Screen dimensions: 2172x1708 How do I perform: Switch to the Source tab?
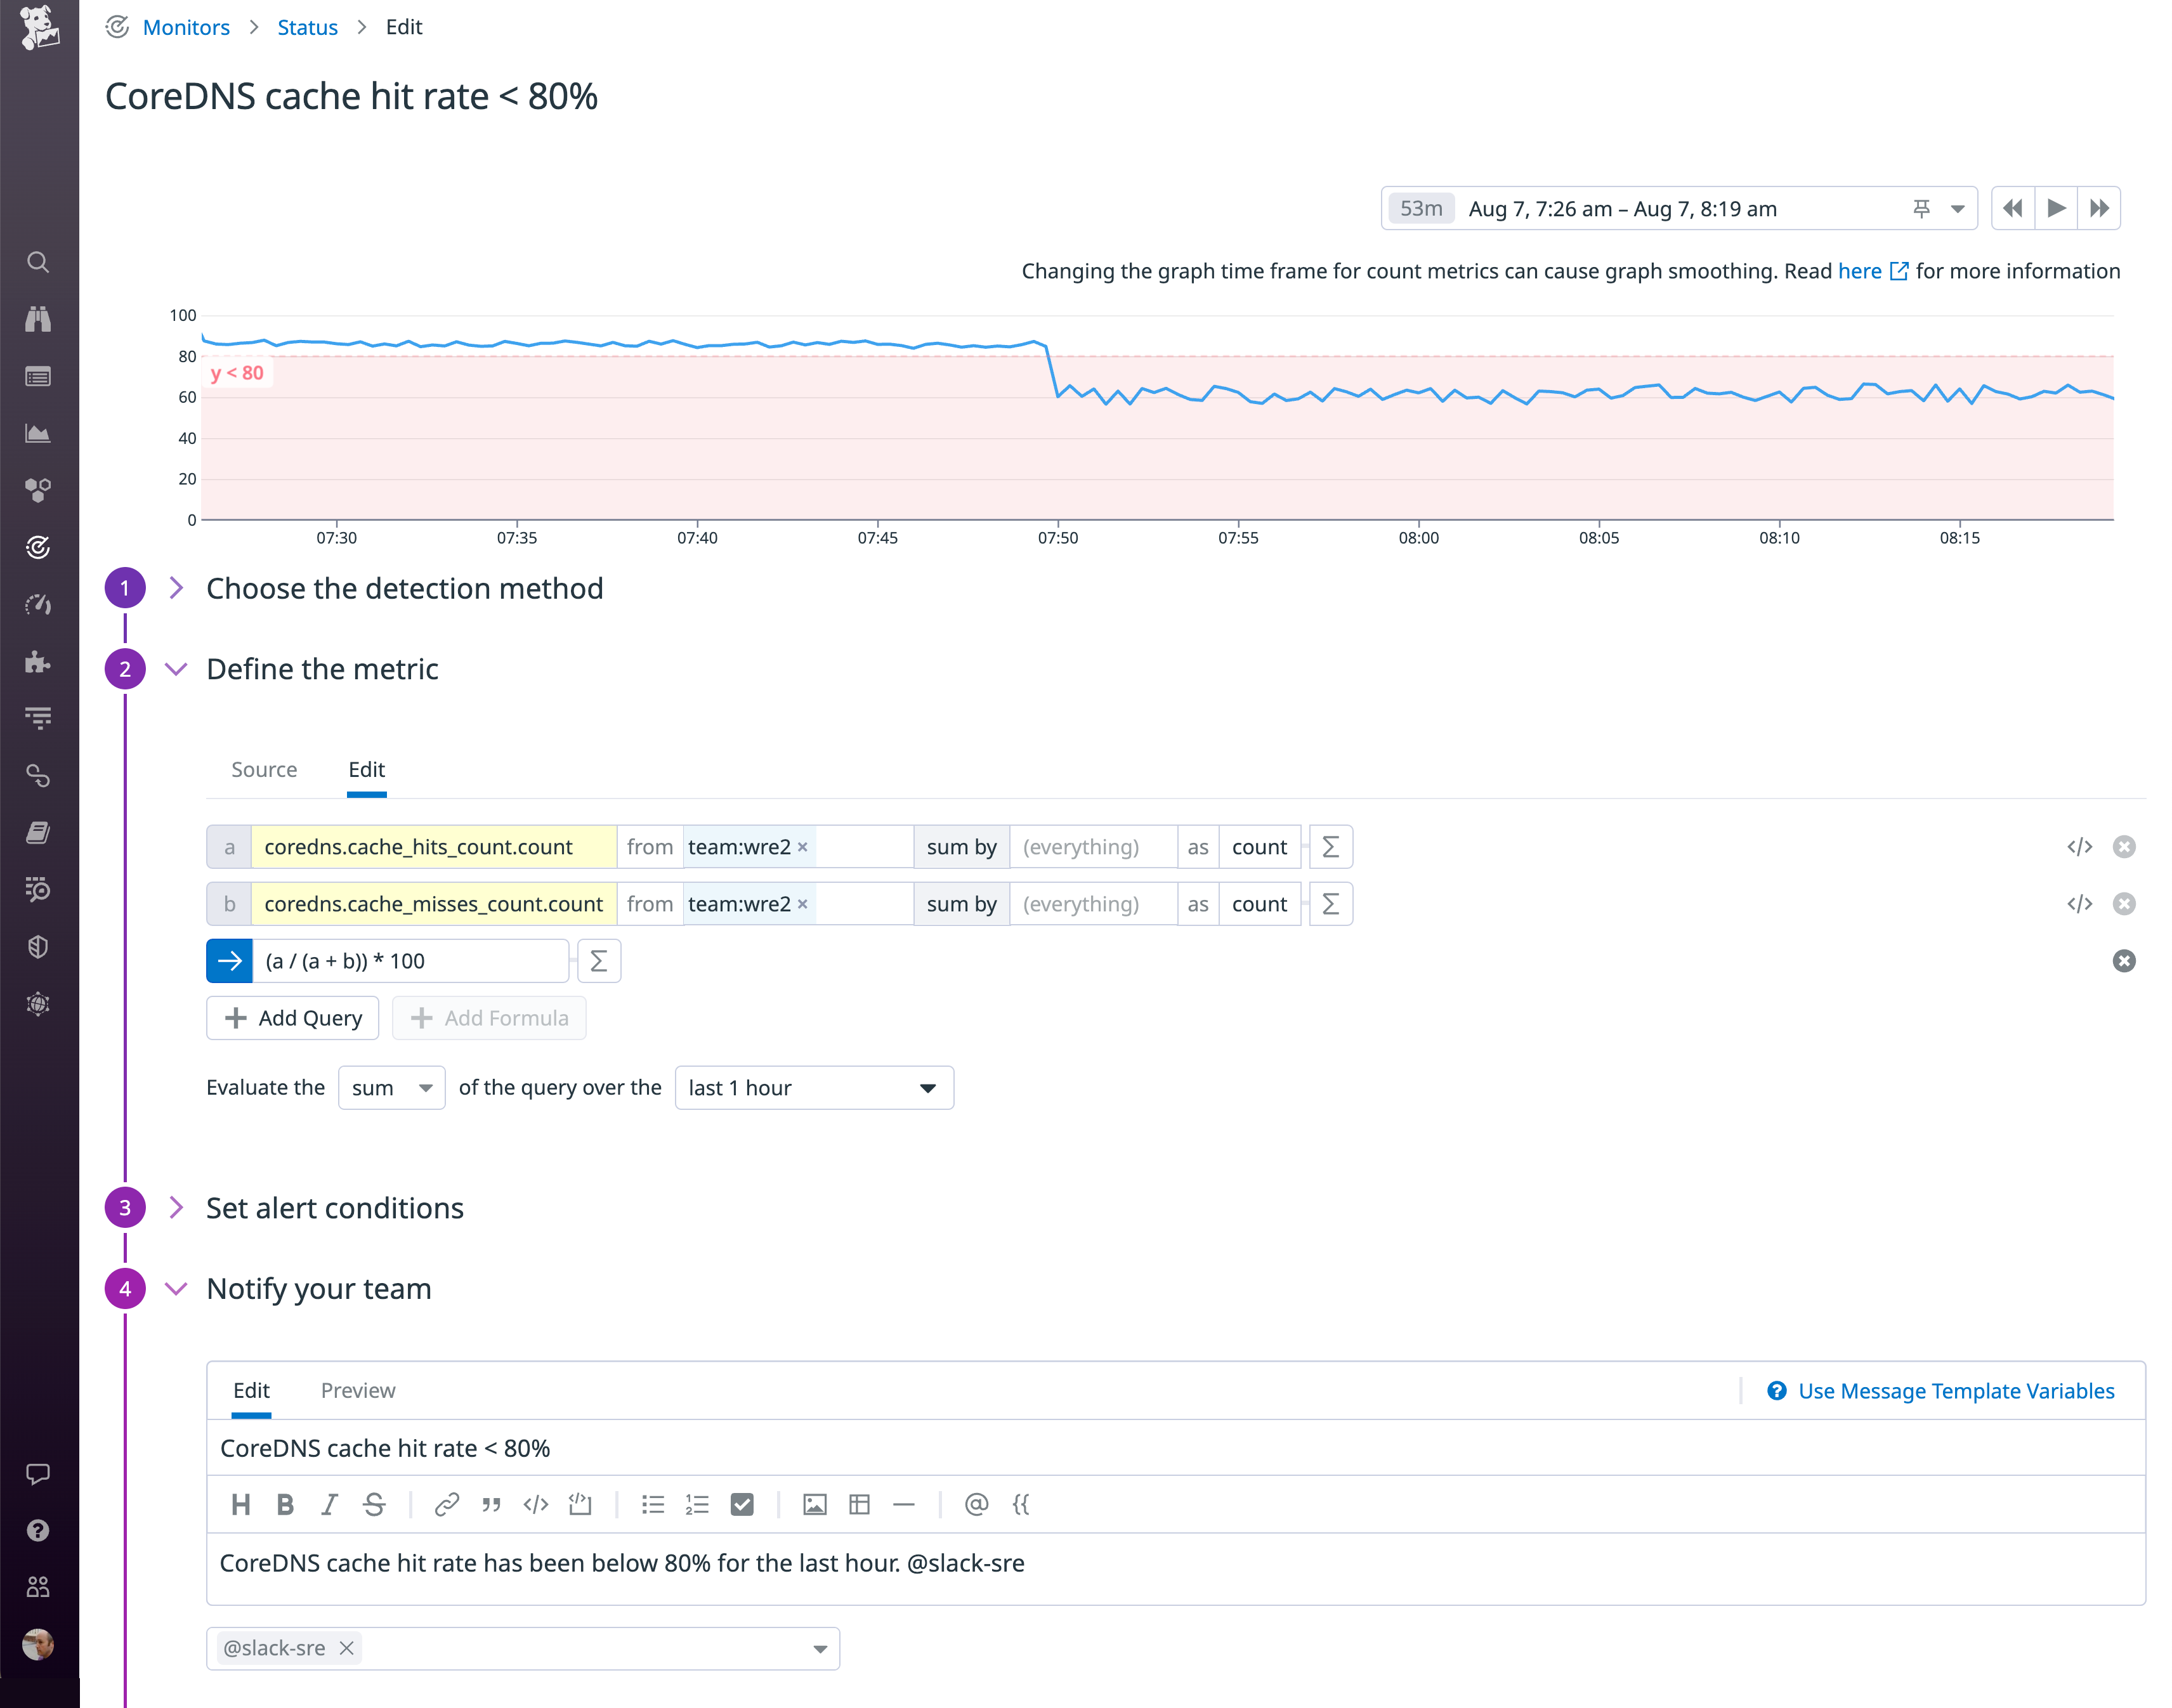[x=263, y=769]
